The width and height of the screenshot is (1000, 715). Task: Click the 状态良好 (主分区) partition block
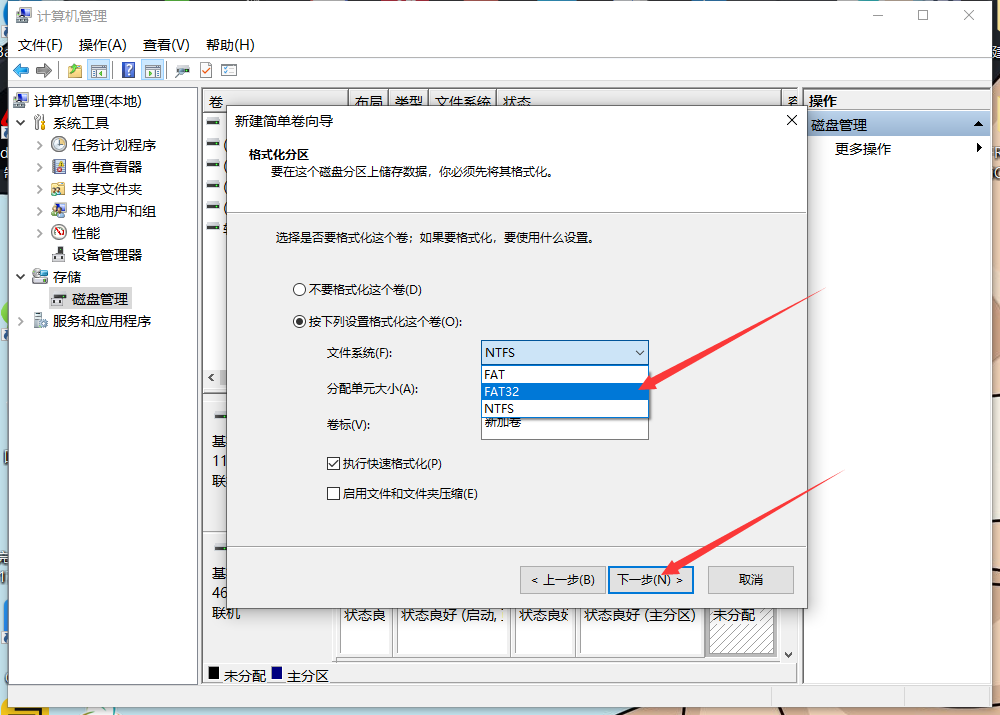point(640,631)
